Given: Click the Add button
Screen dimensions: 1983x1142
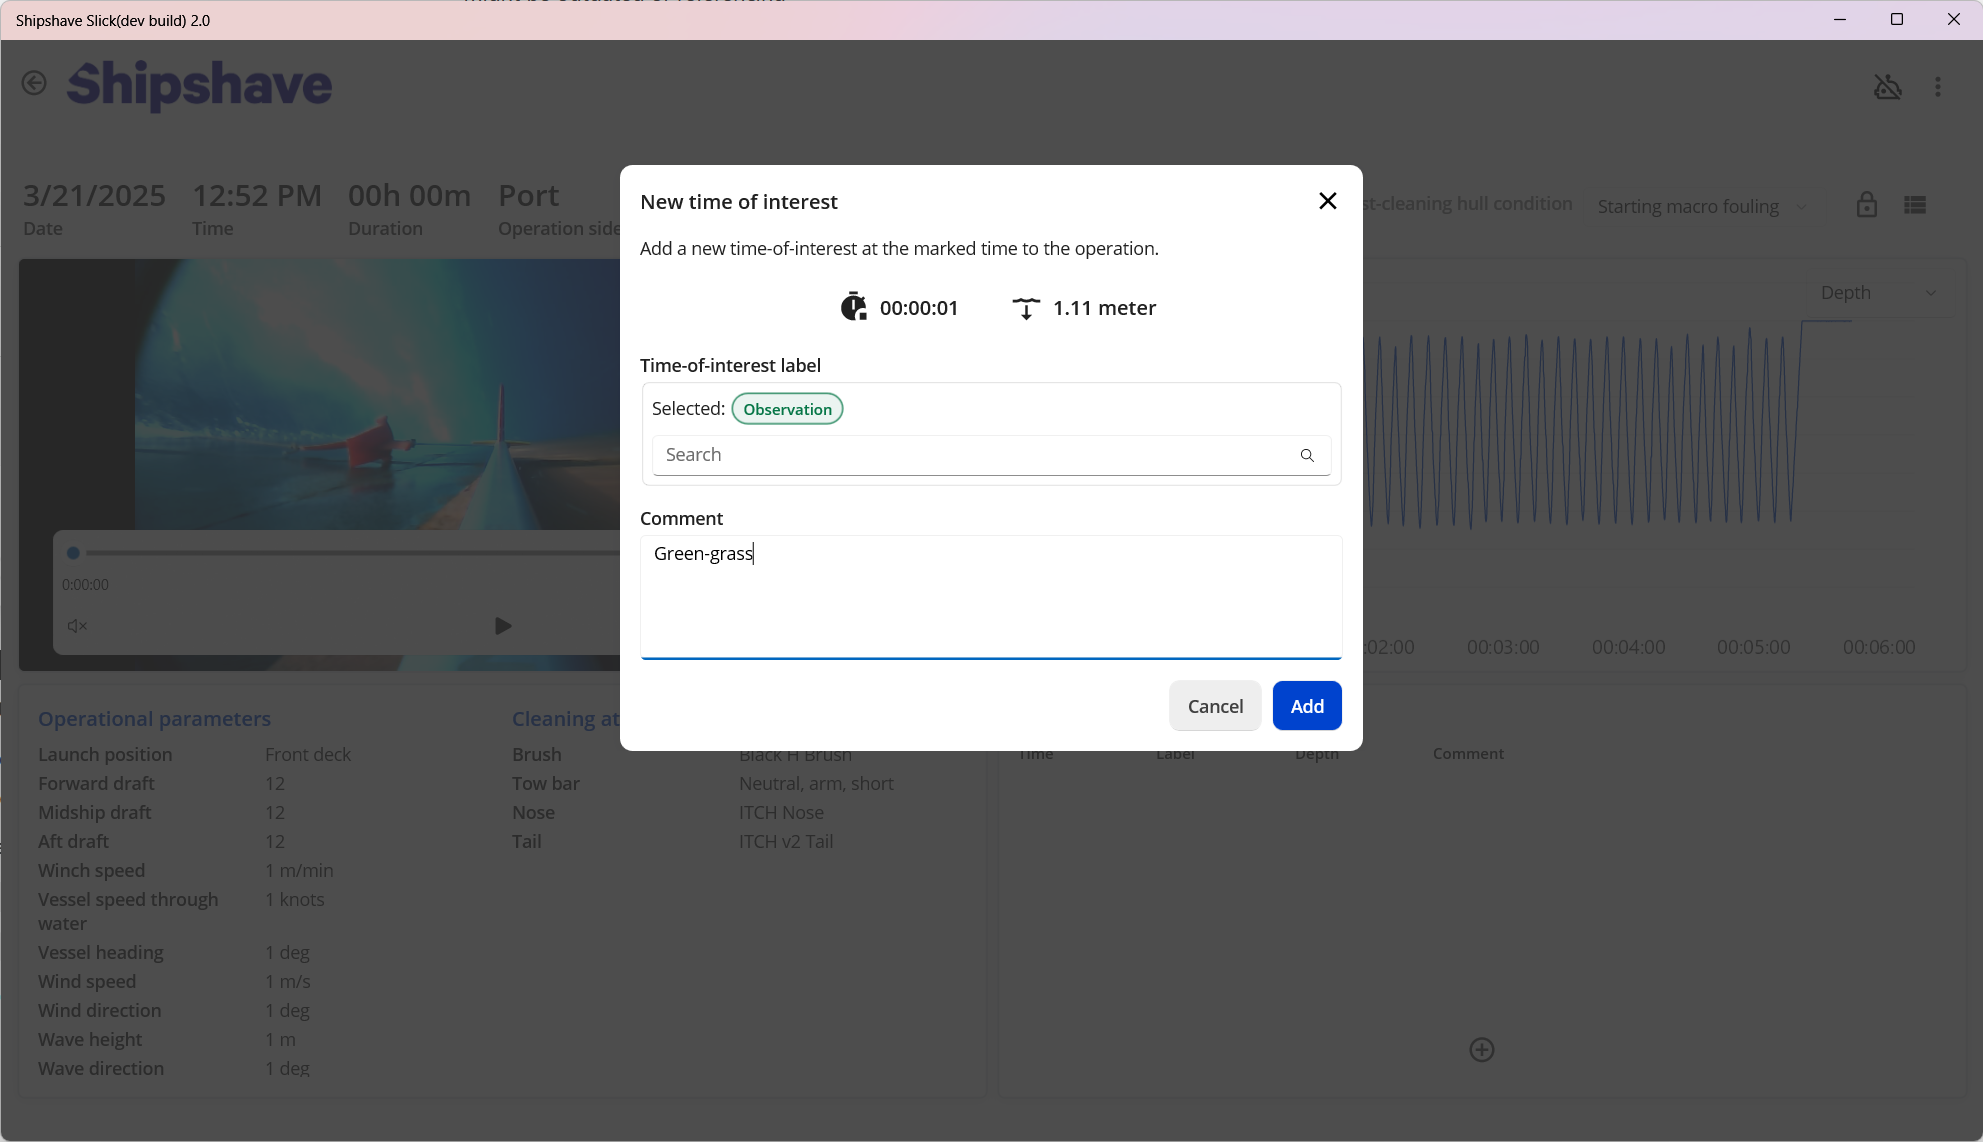Looking at the screenshot, I should 1306,706.
